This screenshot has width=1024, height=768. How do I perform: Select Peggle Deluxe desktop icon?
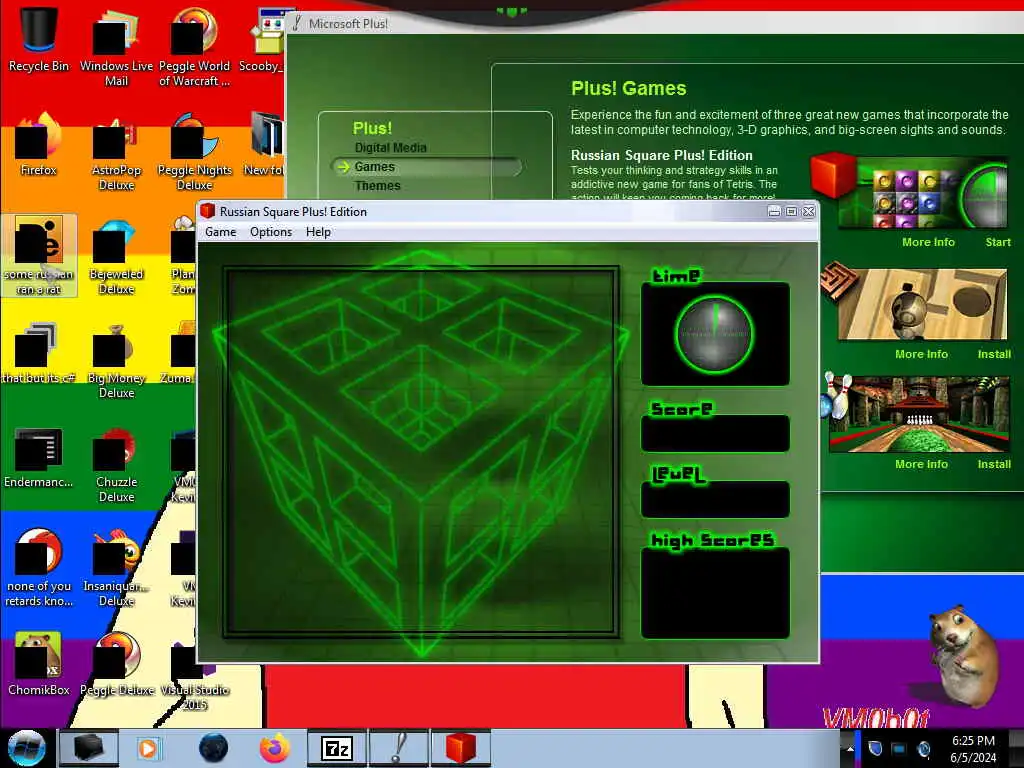117,665
